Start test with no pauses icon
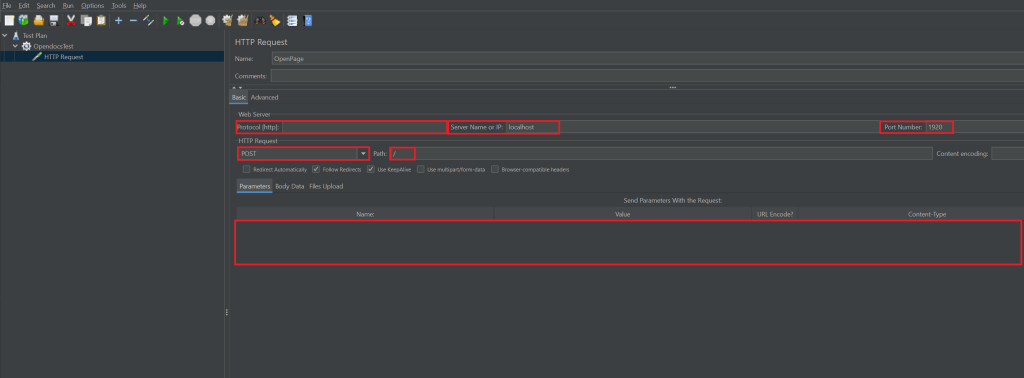Screen dimensions: 1024x378 [x=180, y=21]
